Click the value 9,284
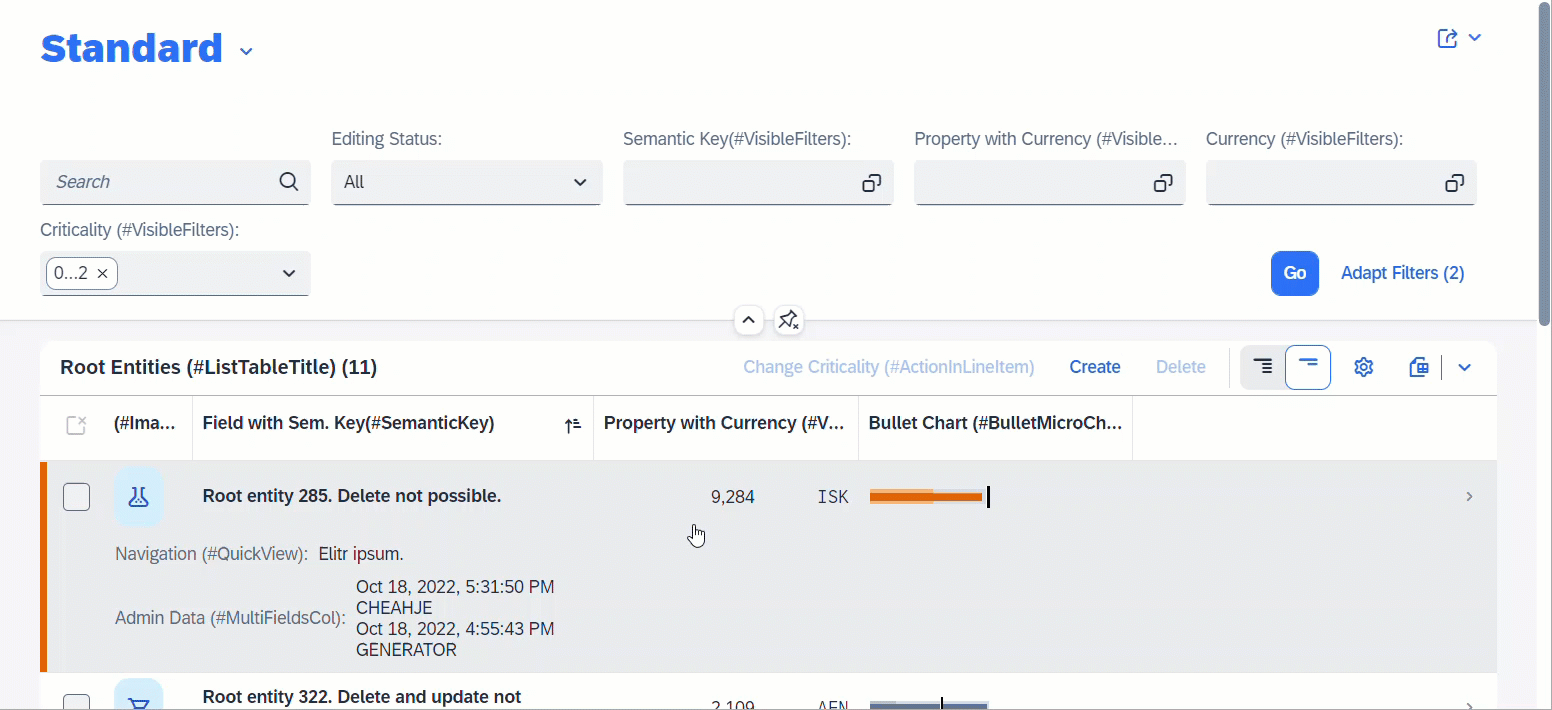The image size is (1552, 710). coord(733,497)
